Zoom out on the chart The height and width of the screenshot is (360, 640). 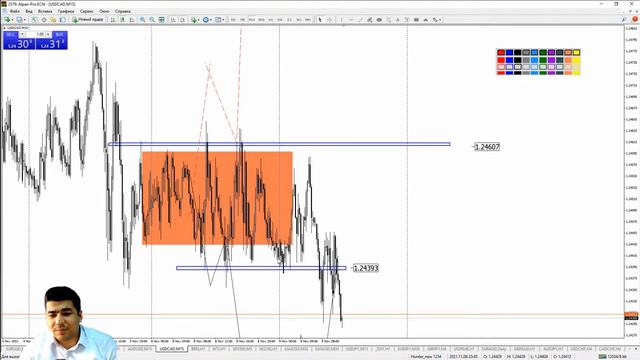[x=152, y=20]
